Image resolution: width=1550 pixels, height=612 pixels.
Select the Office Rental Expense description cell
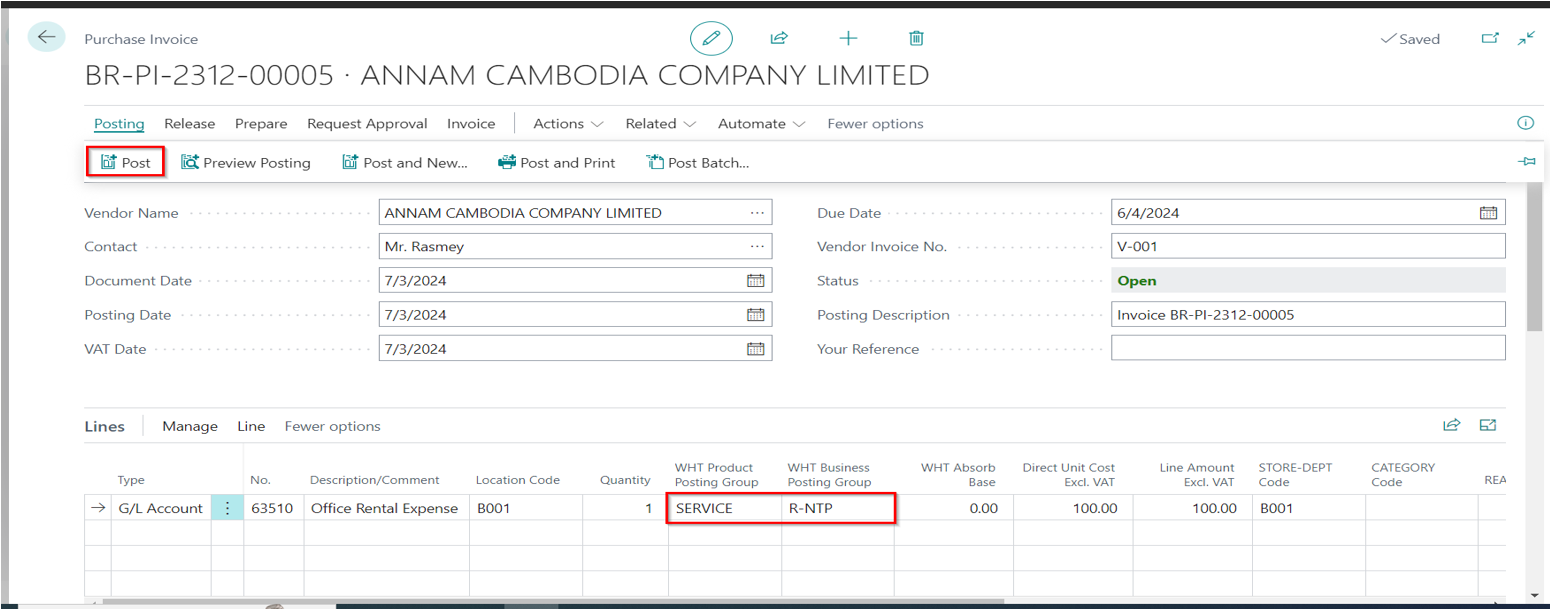point(385,508)
